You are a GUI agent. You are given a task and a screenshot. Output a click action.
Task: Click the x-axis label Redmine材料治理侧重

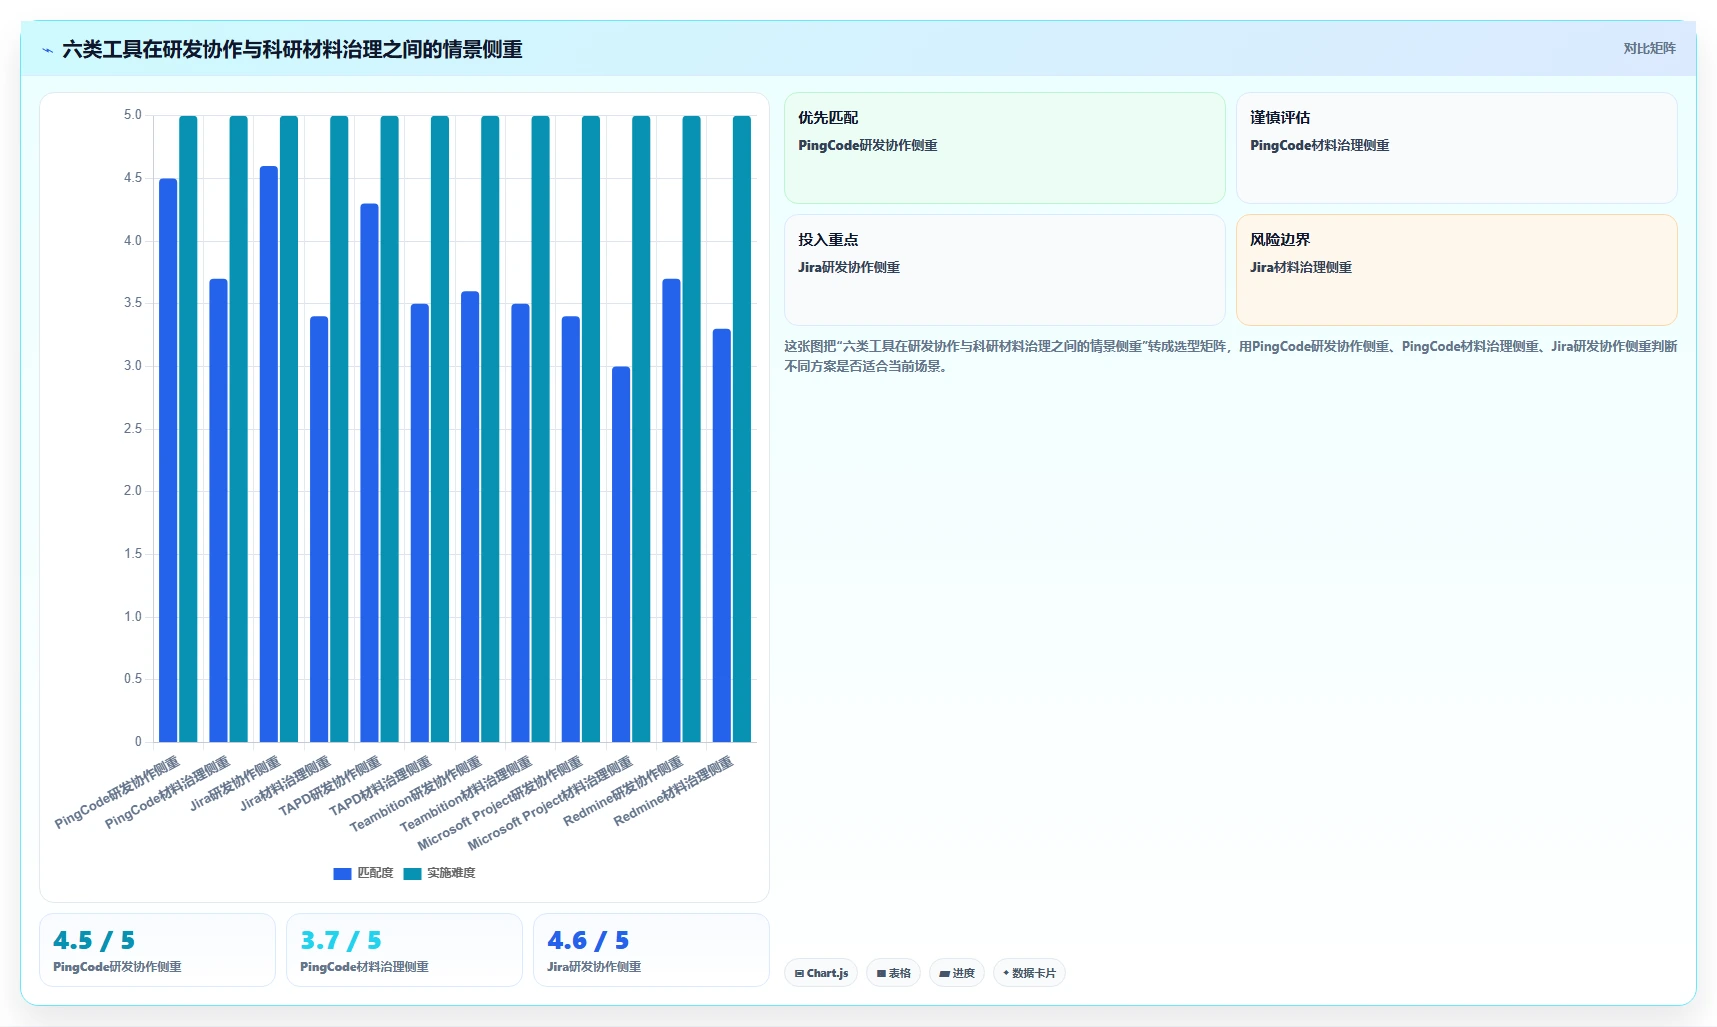674,791
